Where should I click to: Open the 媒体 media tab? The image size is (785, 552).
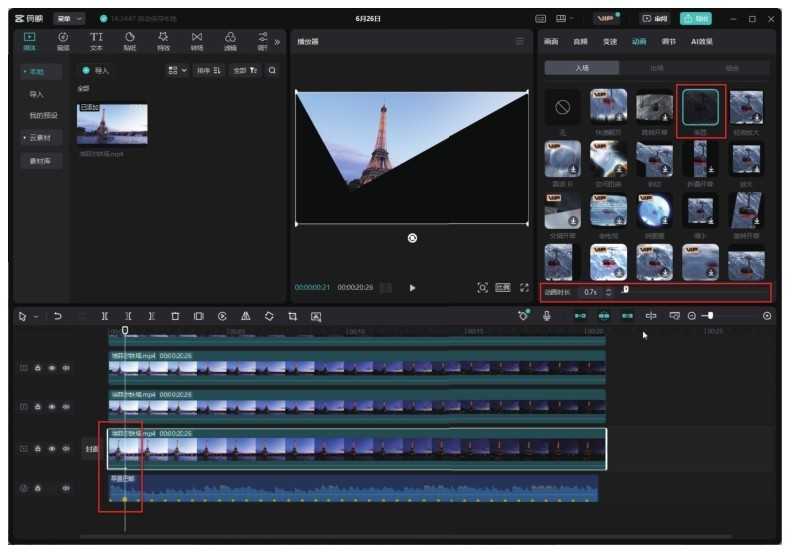(30, 41)
